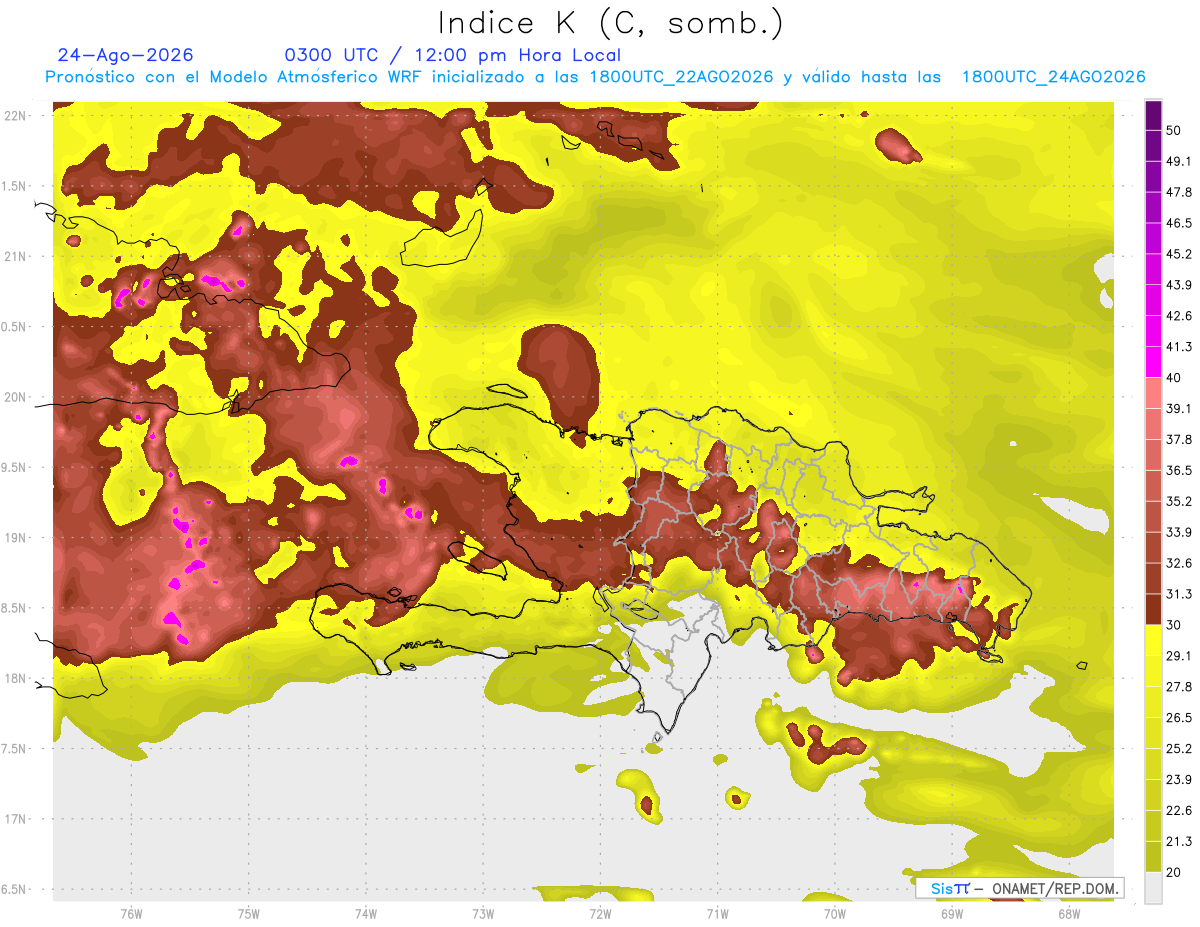Click legend value '43.9'
This screenshot has height=927, width=1200.
pos(1177,285)
